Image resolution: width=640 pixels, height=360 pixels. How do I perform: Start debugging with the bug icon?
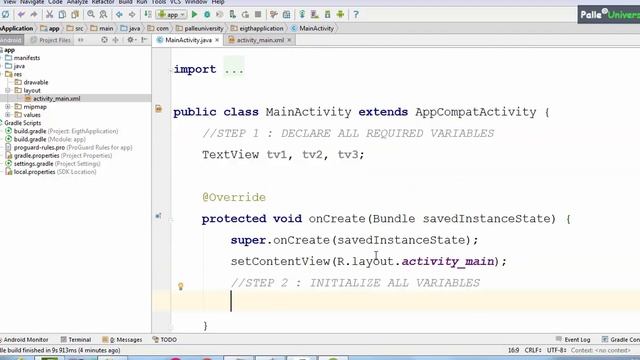pyautogui.click(x=207, y=15)
